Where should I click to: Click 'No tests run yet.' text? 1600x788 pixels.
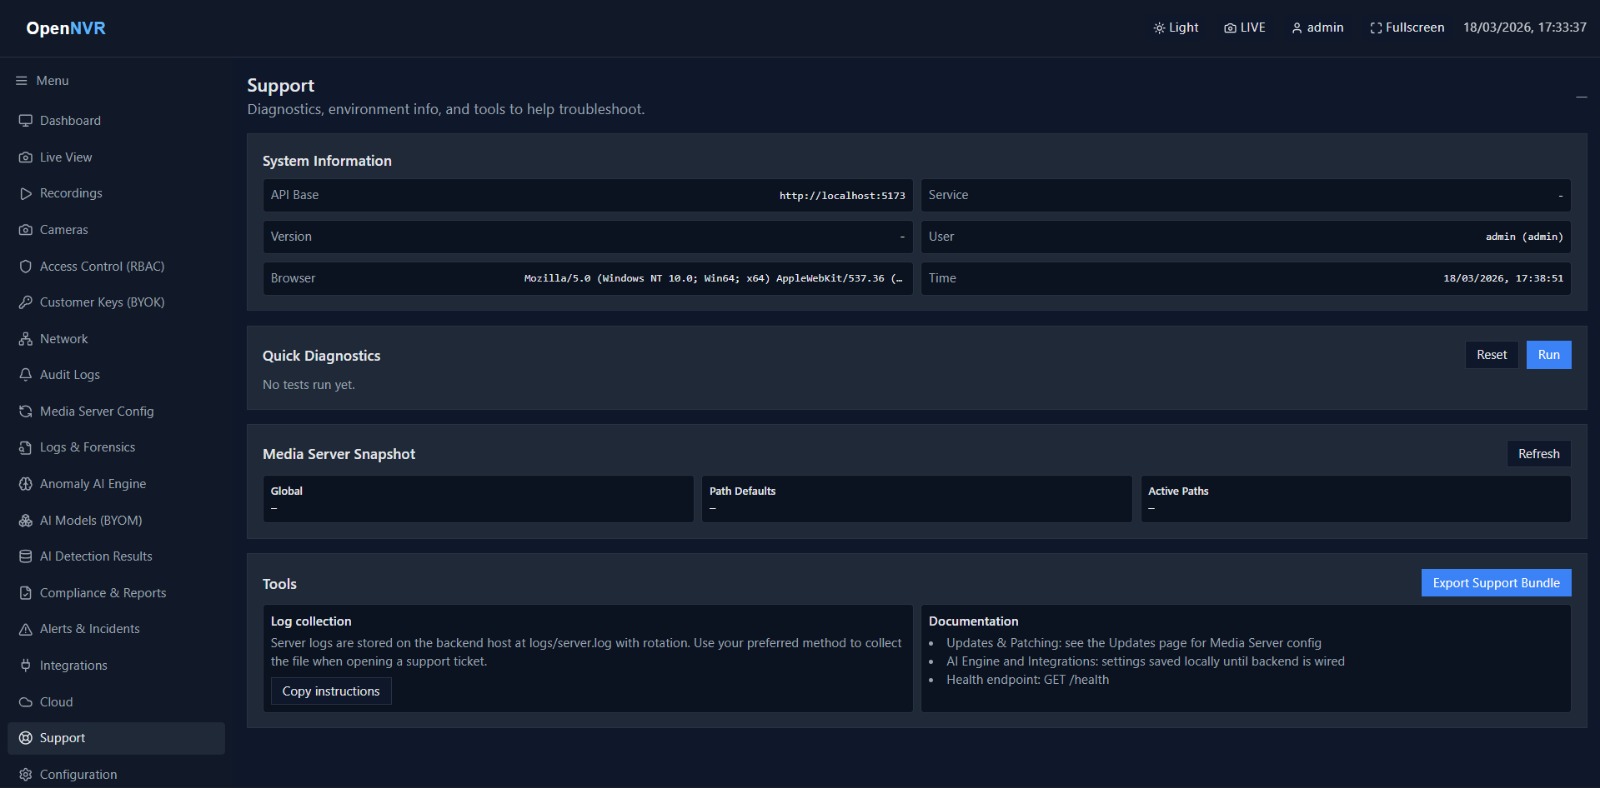pyautogui.click(x=309, y=385)
